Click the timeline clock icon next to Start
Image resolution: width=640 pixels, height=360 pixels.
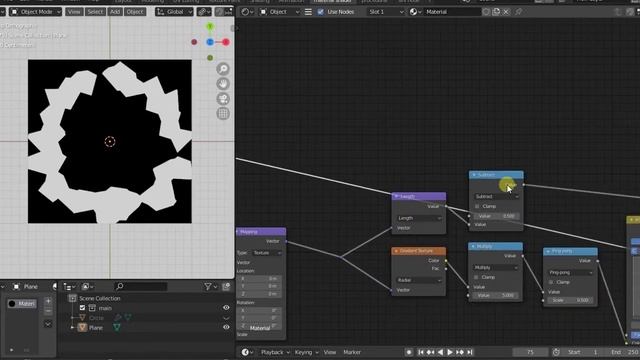pos(556,352)
